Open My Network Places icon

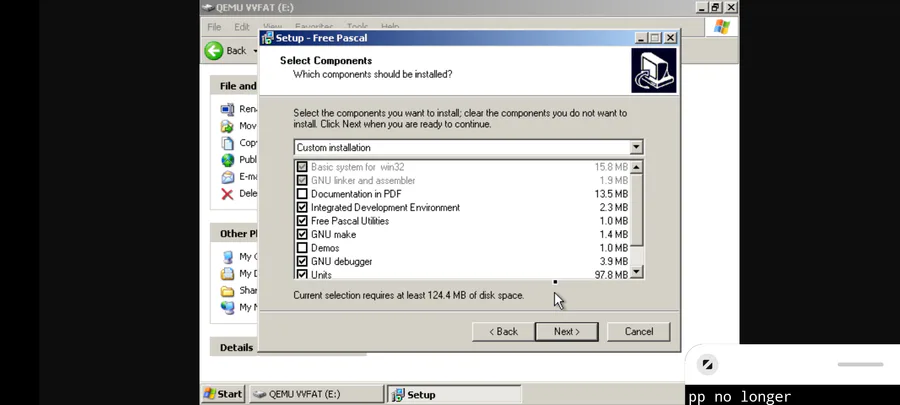[x=228, y=307]
